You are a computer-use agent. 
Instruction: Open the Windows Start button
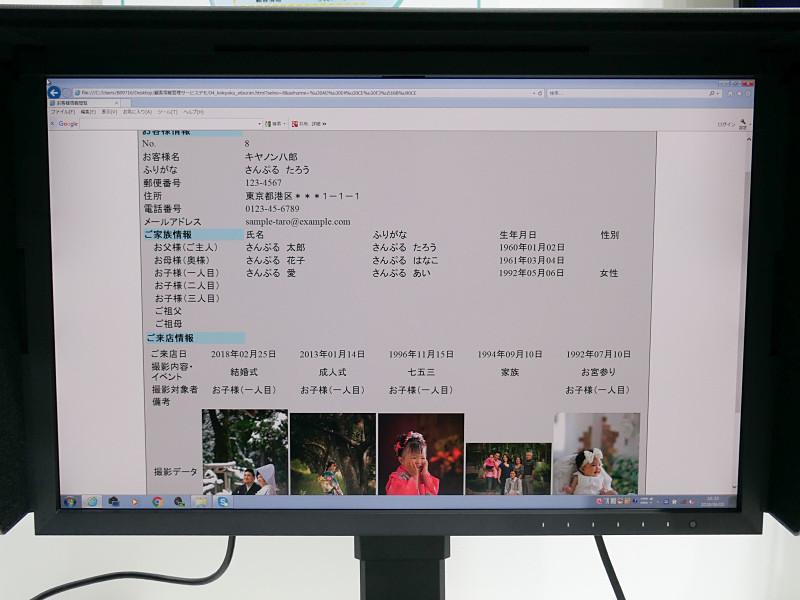70,502
